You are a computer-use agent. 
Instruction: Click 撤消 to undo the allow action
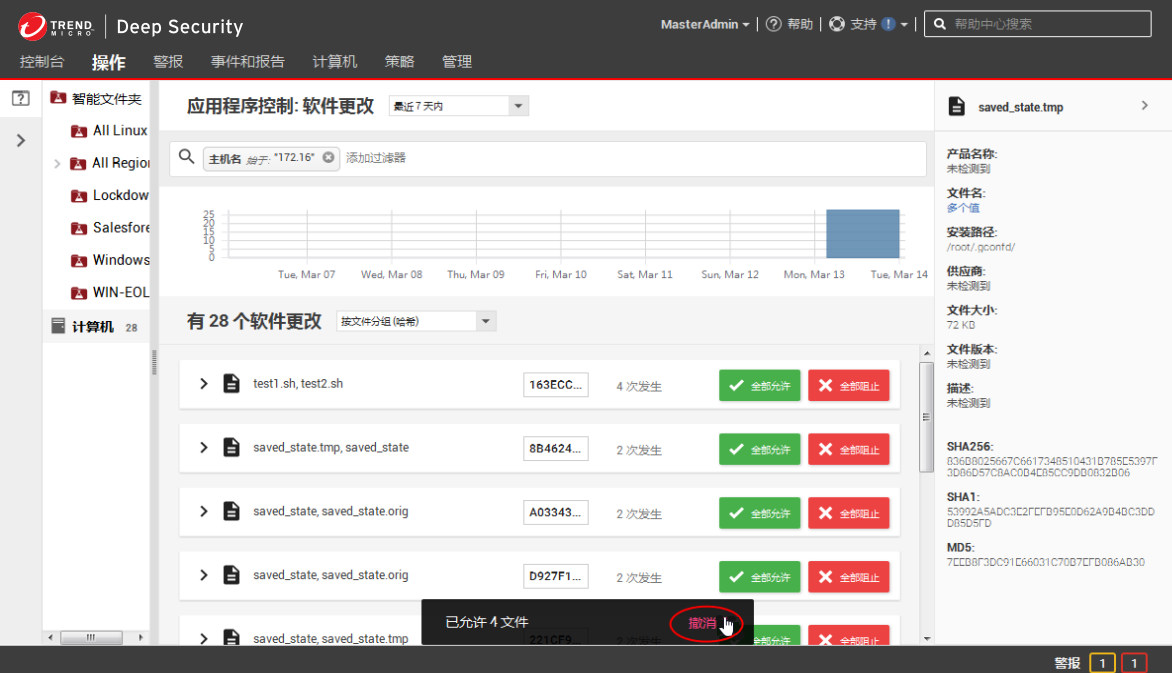click(702, 623)
